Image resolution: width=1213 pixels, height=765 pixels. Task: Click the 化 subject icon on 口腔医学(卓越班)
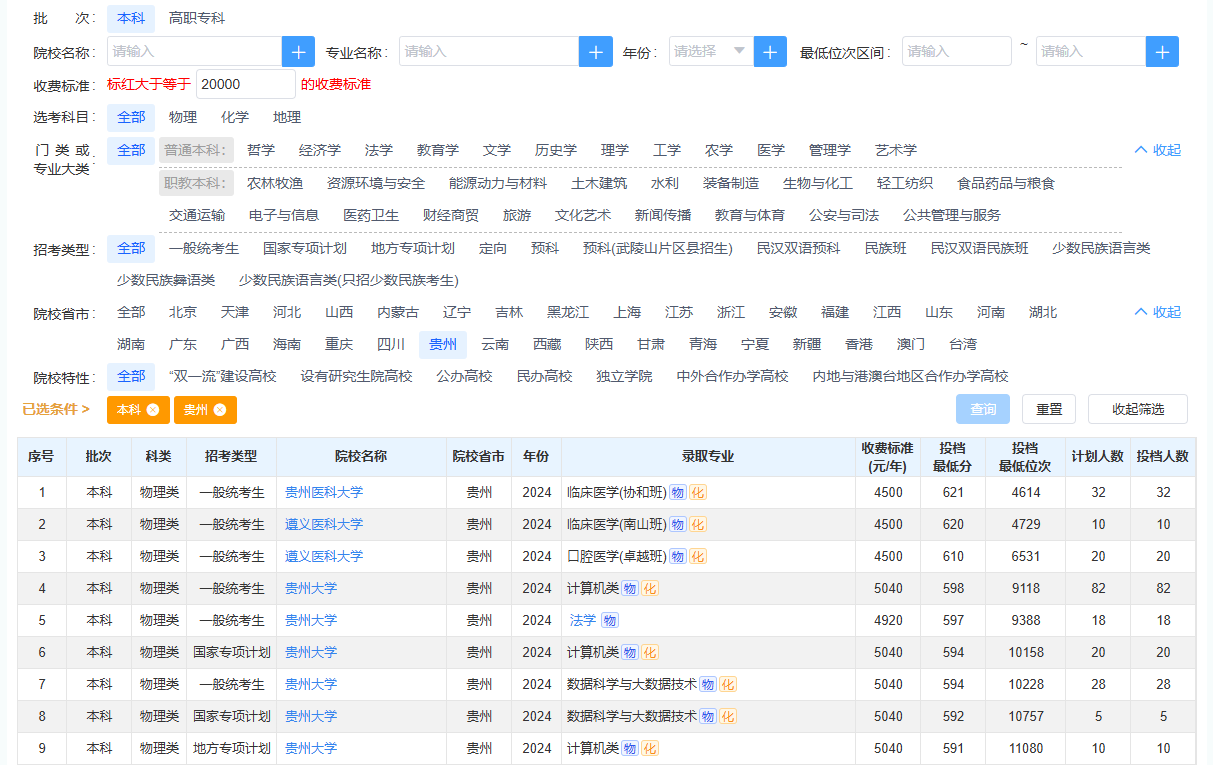[x=699, y=555]
